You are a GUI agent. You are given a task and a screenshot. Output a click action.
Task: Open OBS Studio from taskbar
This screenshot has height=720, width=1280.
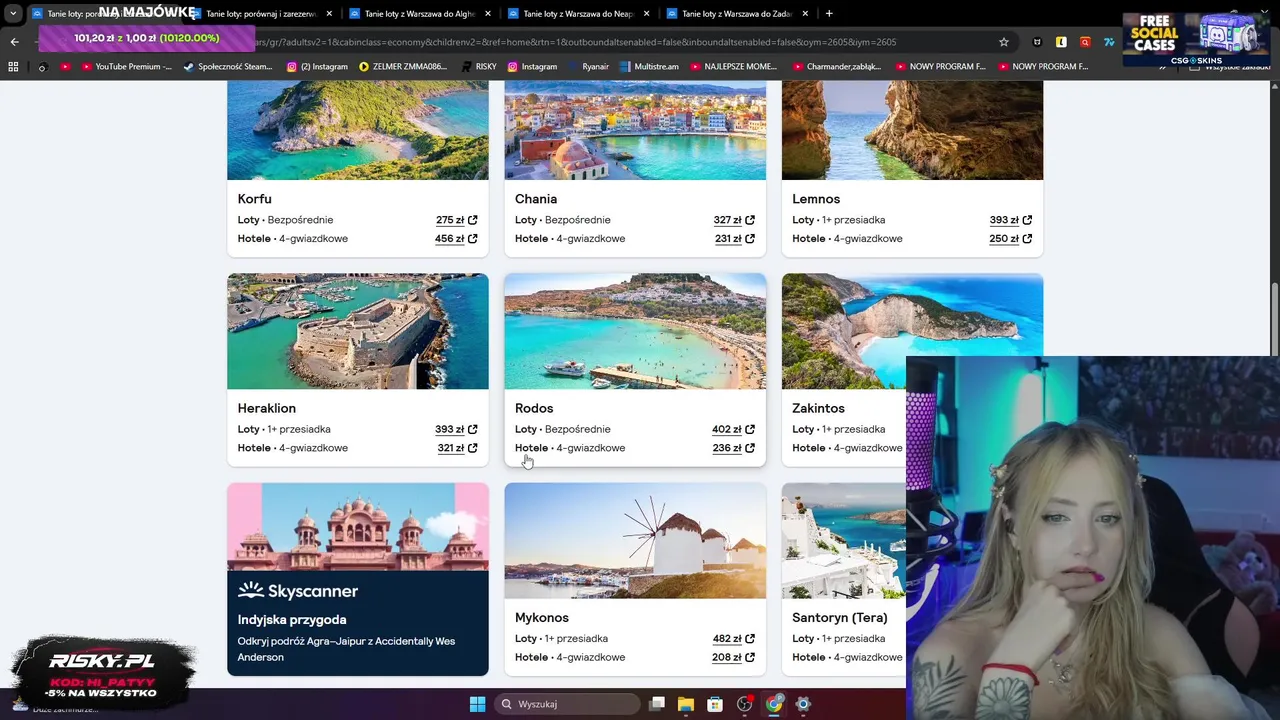(x=744, y=704)
